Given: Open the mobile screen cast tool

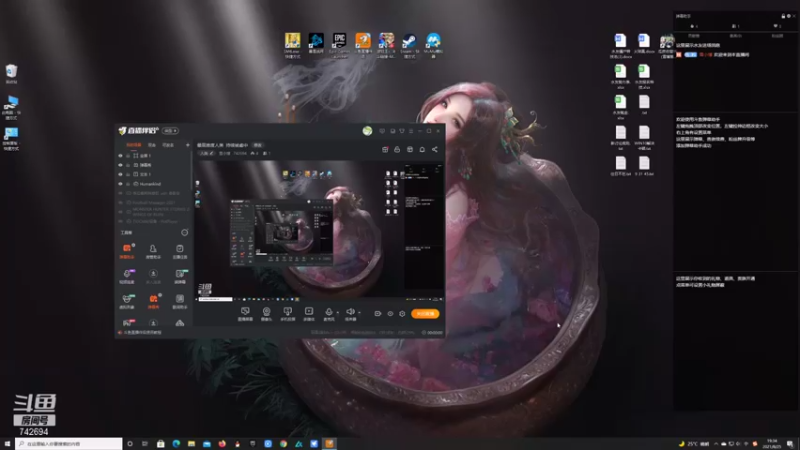Looking at the screenshot, I should pyautogui.click(x=288, y=313).
